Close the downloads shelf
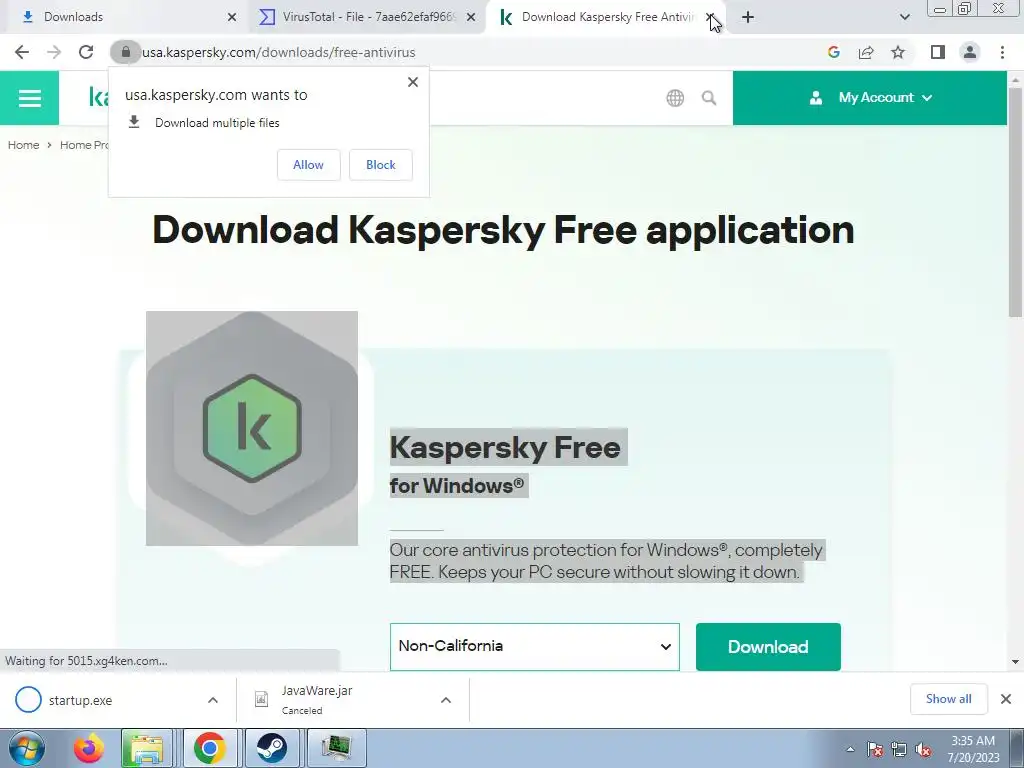The height and width of the screenshot is (768, 1024). (1006, 699)
